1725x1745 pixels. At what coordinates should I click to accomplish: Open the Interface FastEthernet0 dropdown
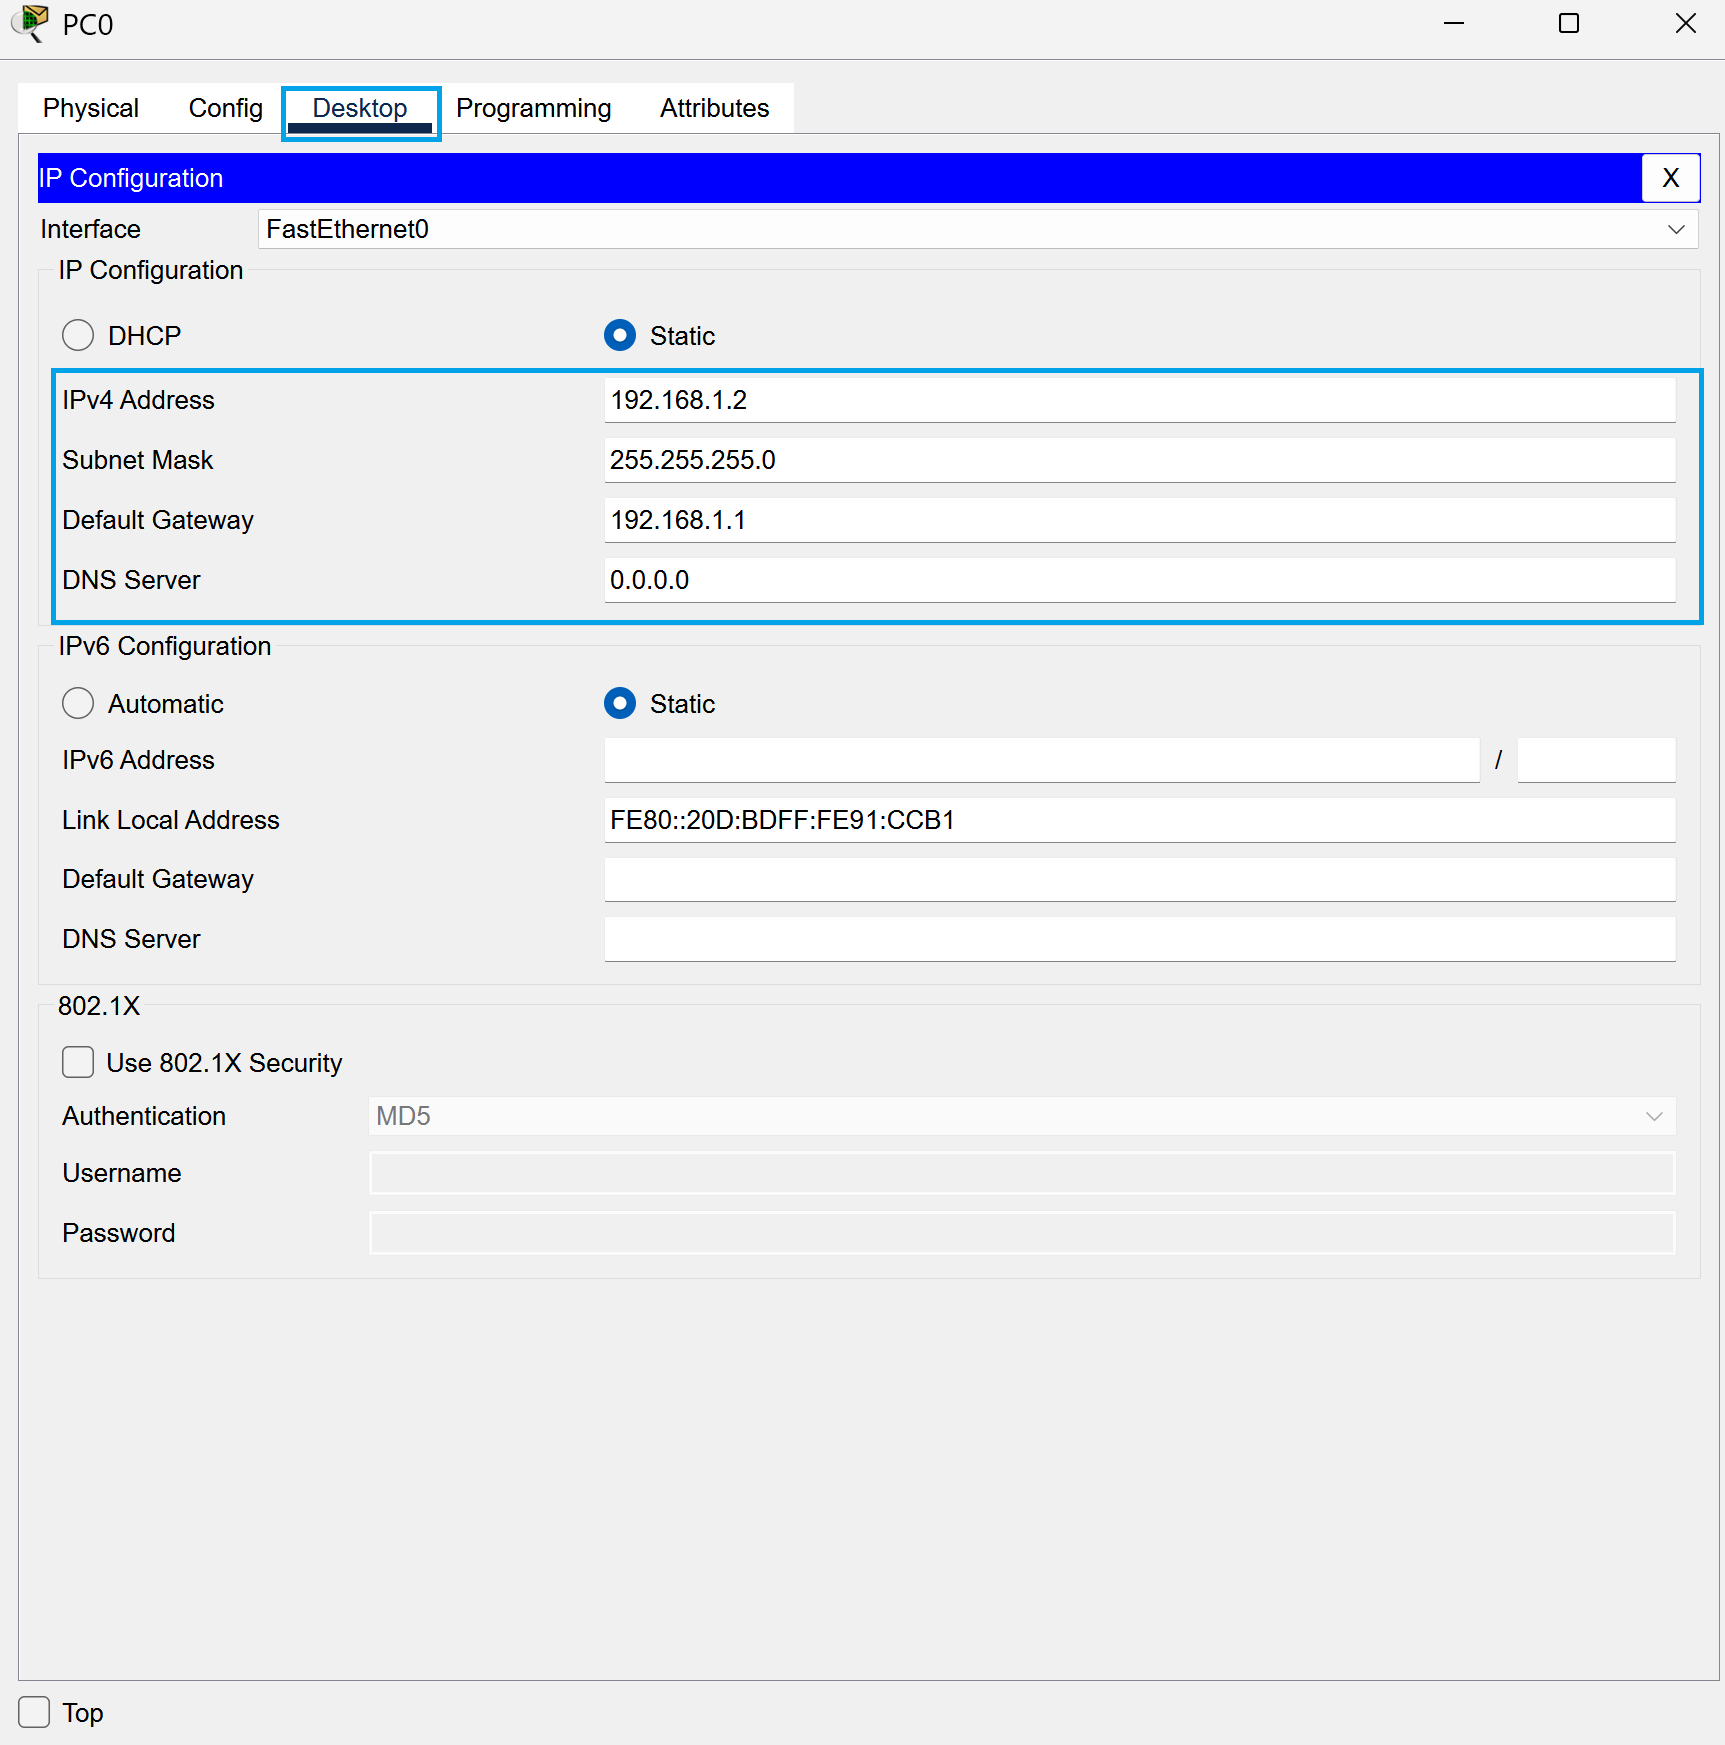(x=978, y=229)
